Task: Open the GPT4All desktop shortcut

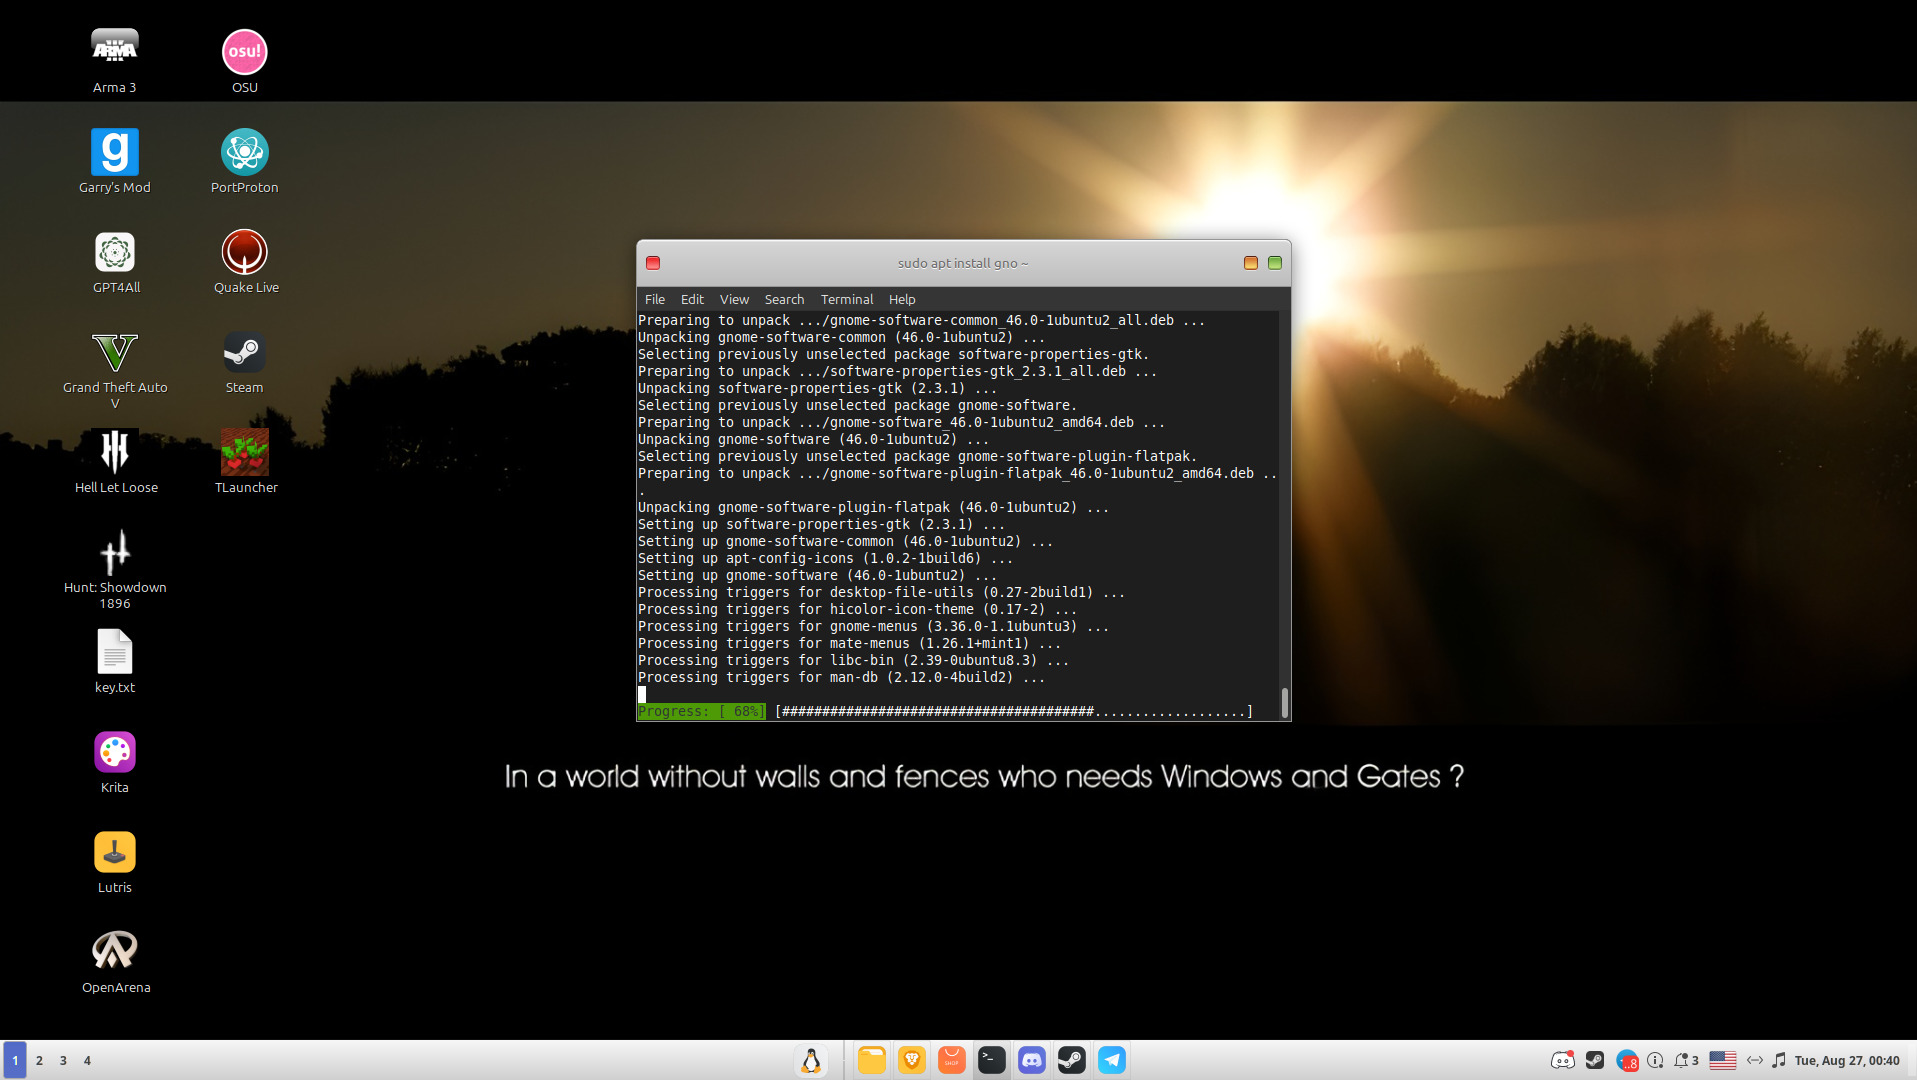Action: (115, 253)
